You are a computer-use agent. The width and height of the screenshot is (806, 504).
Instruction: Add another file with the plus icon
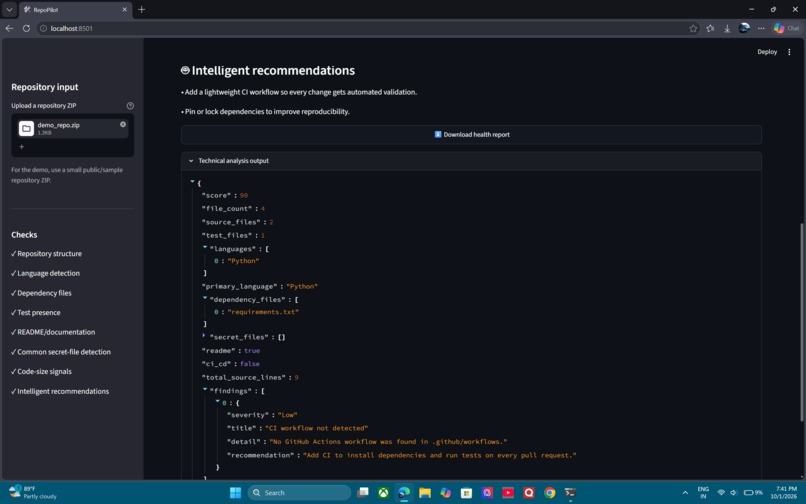22,147
